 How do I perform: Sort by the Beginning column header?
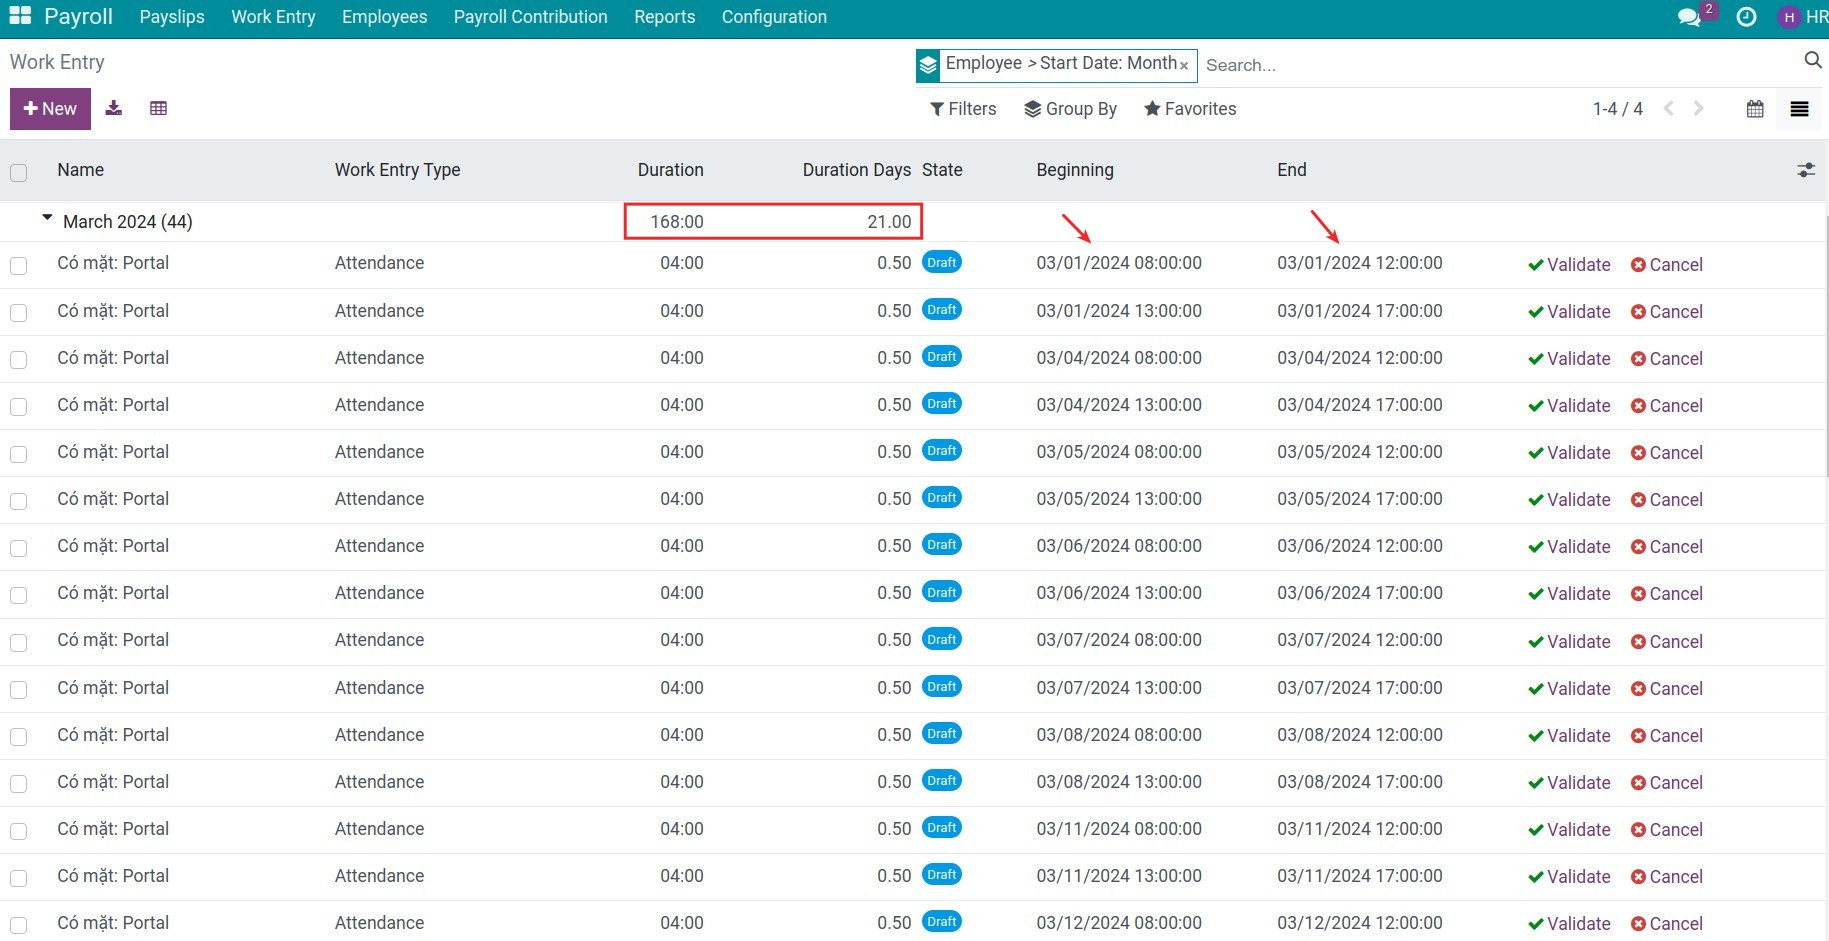tap(1075, 170)
